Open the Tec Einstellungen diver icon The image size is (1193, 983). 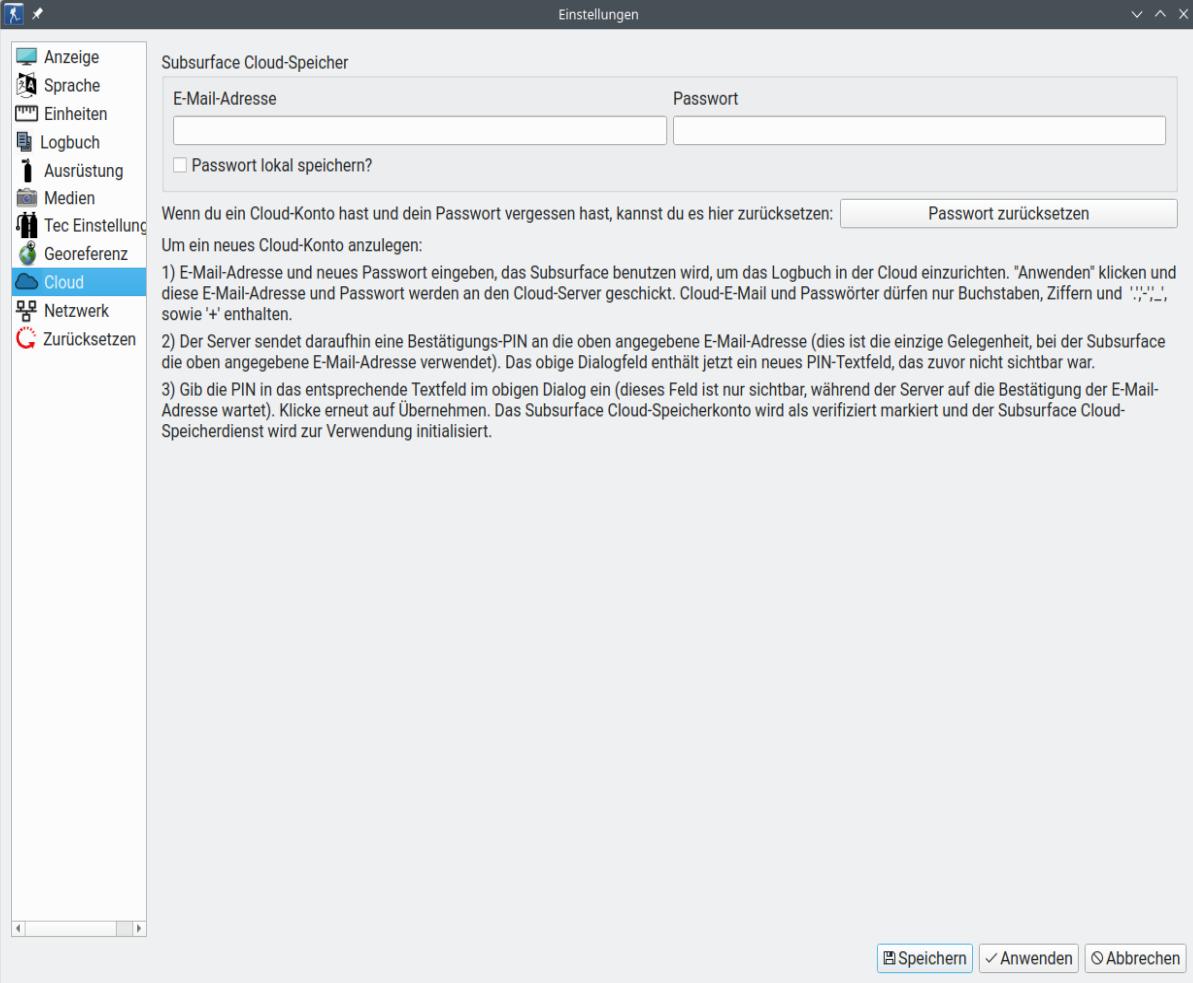pos(26,225)
